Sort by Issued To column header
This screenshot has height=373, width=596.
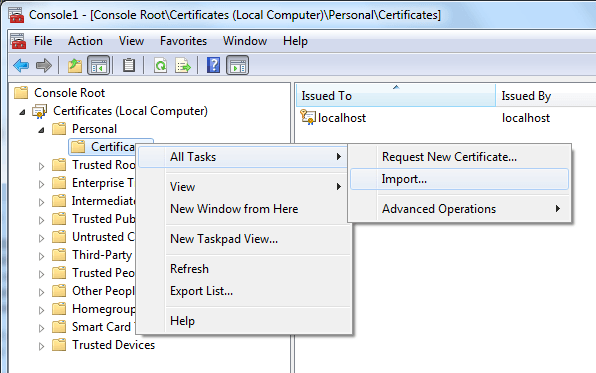pyautogui.click(x=396, y=96)
